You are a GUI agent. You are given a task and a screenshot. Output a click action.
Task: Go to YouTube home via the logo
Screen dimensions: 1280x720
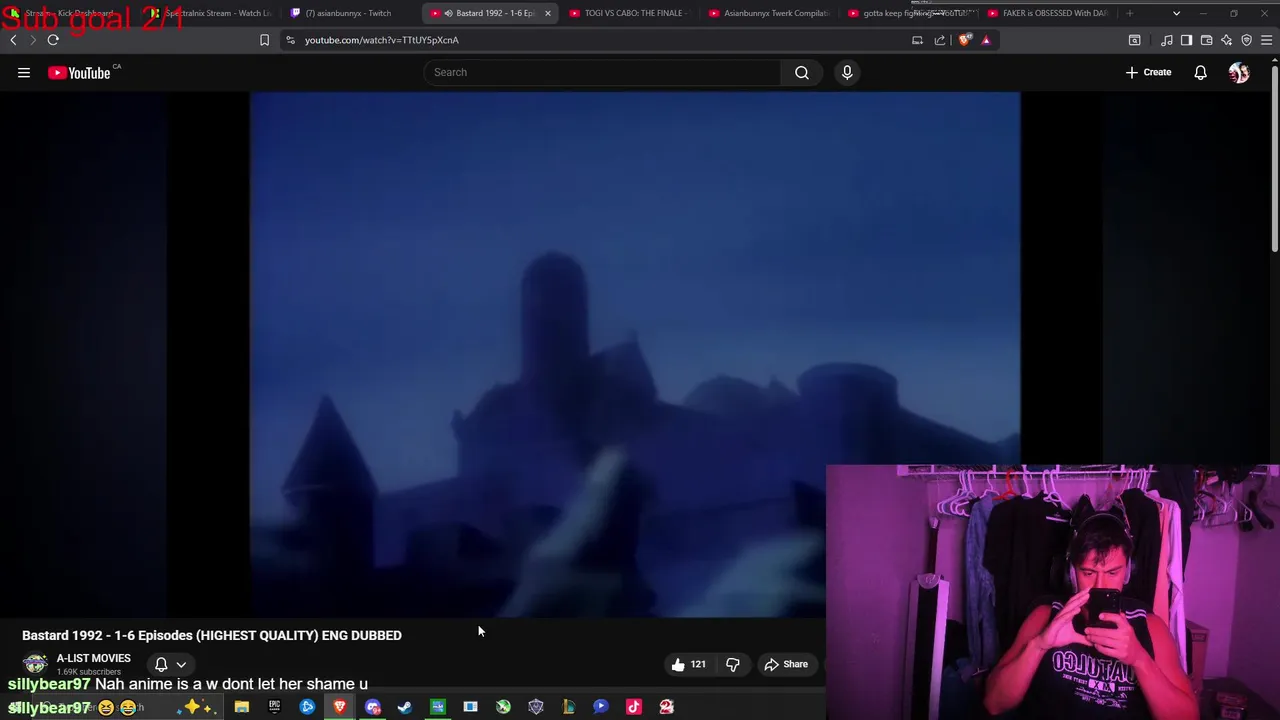pos(80,72)
